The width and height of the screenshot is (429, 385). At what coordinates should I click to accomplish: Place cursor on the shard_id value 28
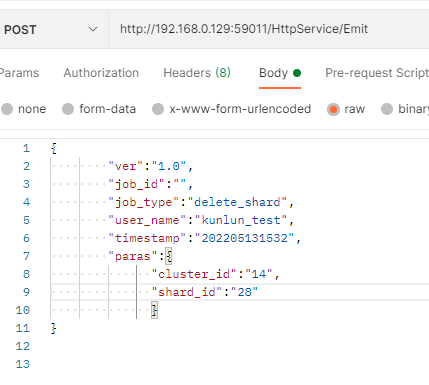(x=244, y=292)
